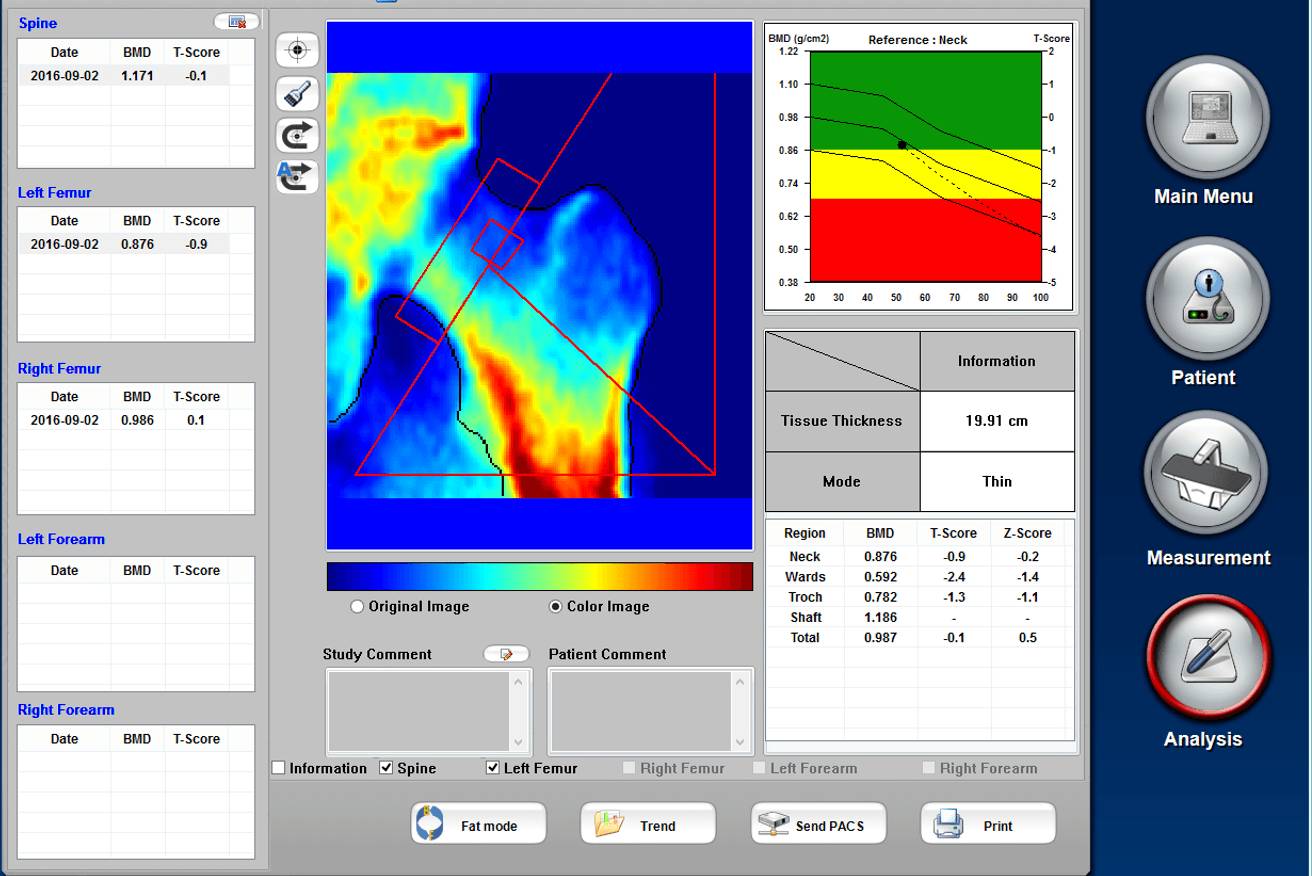Viewport: 1312px width, 876px height.
Task: Click the curved-arrow target tool without the letter A
Action: pos(297,135)
